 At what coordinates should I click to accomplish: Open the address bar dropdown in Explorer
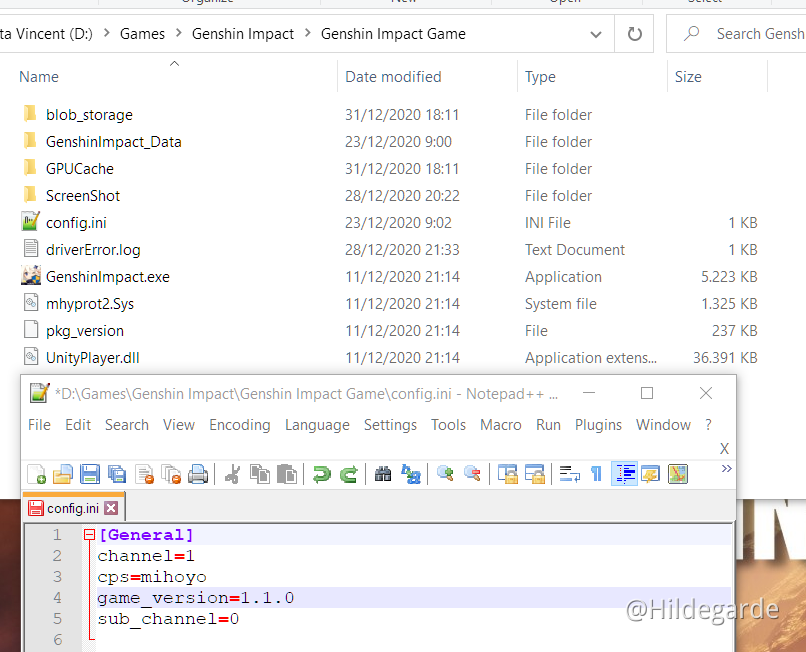coord(596,33)
